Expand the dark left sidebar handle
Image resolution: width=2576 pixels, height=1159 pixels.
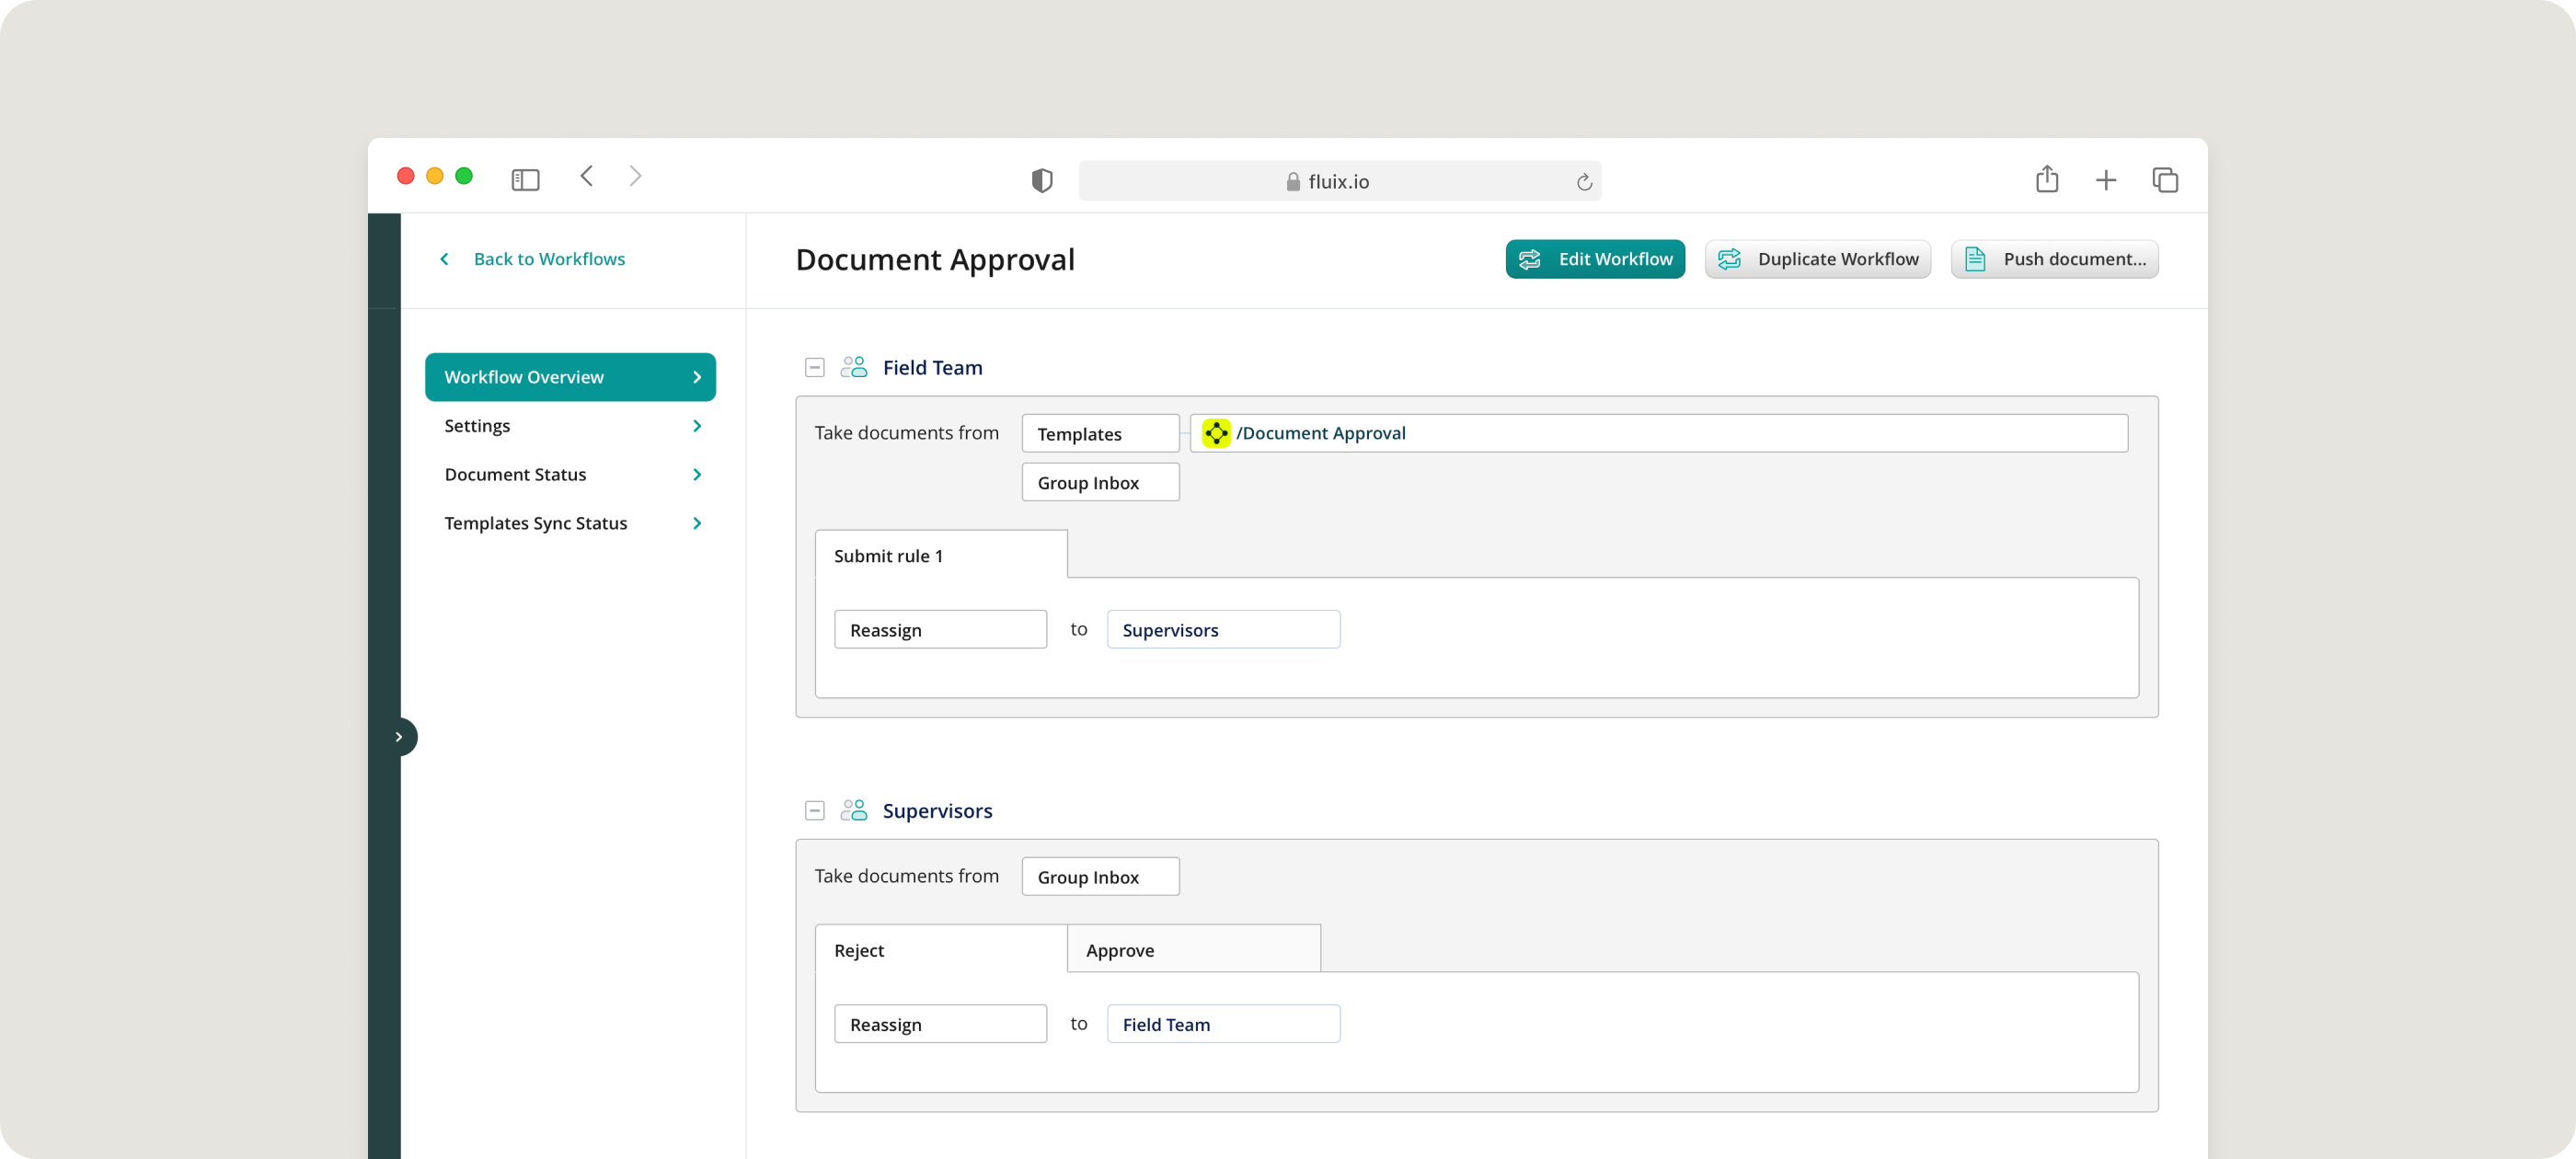pos(400,736)
